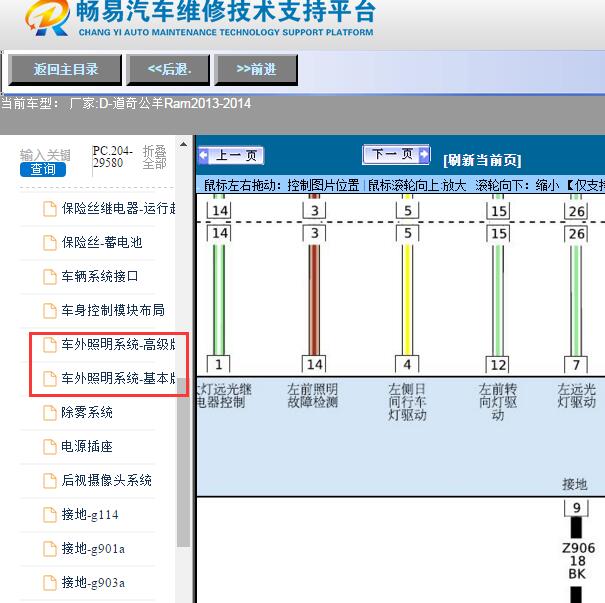Click lower pin 14 box on brown wire
Screen dimensions: 605x603
tap(314, 364)
